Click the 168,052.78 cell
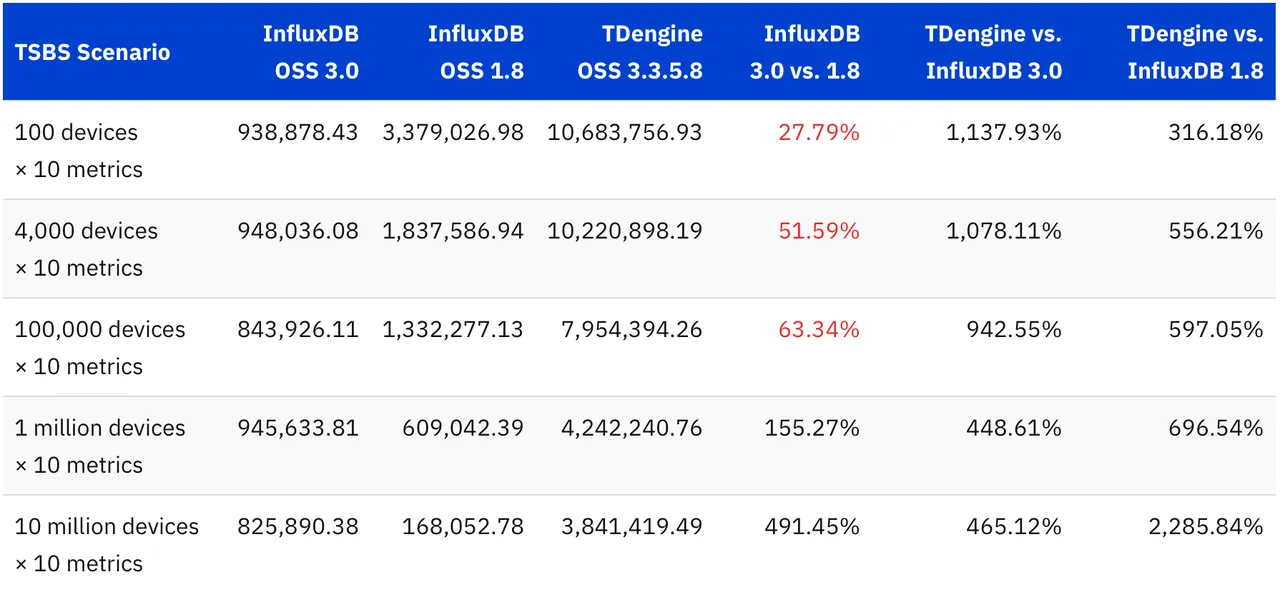The height and width of the screenshot is (597, 1280). coord(462,526)
